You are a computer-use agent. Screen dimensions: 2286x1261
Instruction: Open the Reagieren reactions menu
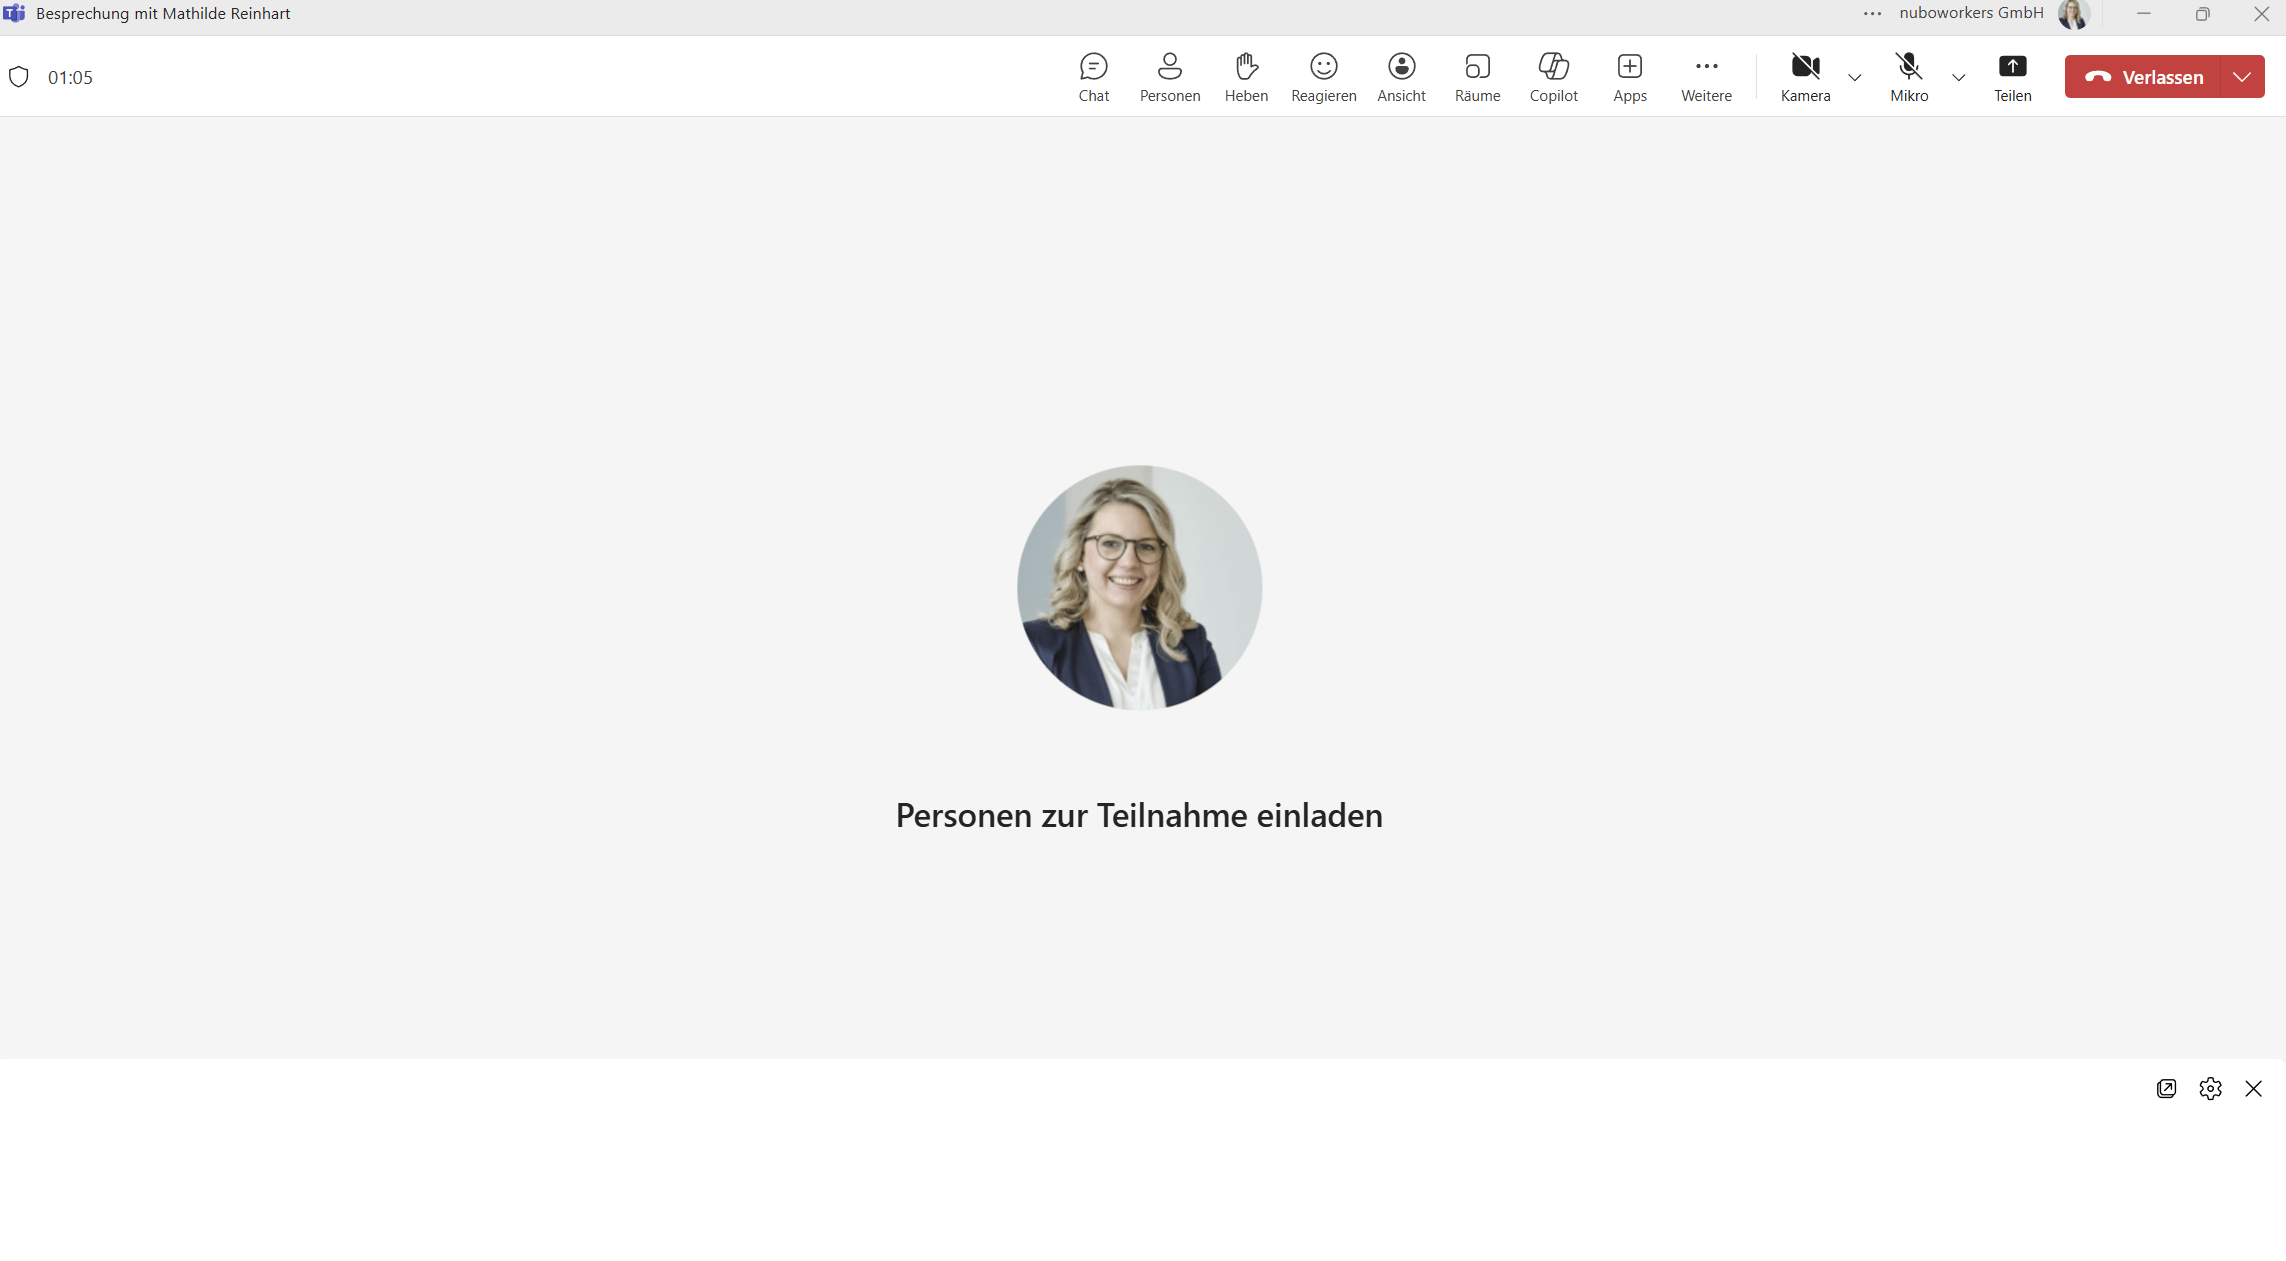click(x=1323, y=76)
